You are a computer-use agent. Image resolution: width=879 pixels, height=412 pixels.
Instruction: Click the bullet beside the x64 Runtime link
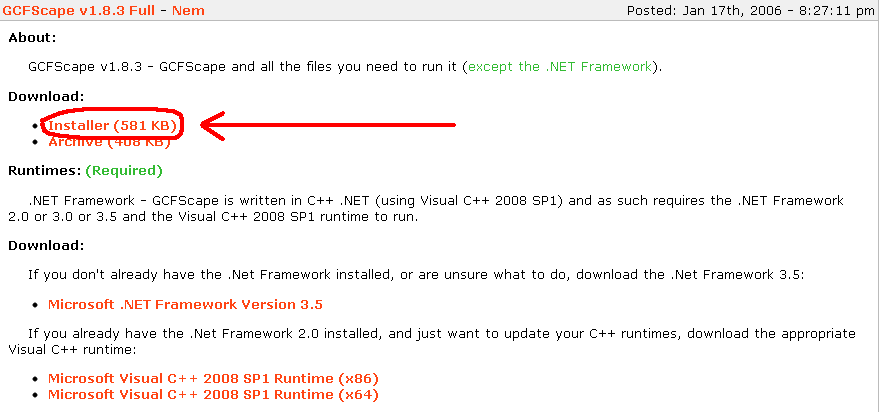38,394
